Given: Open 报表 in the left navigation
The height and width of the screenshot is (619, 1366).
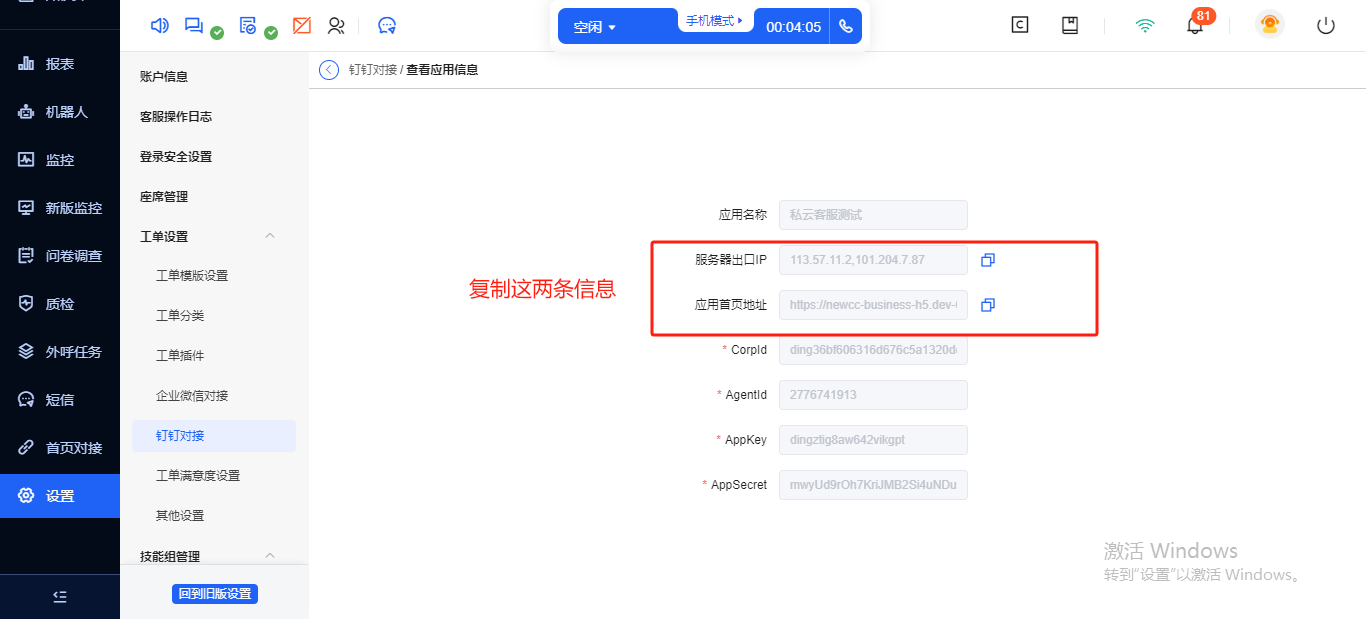Looking at the screenshot, I should pyautogui.click(x=60, y=64).
